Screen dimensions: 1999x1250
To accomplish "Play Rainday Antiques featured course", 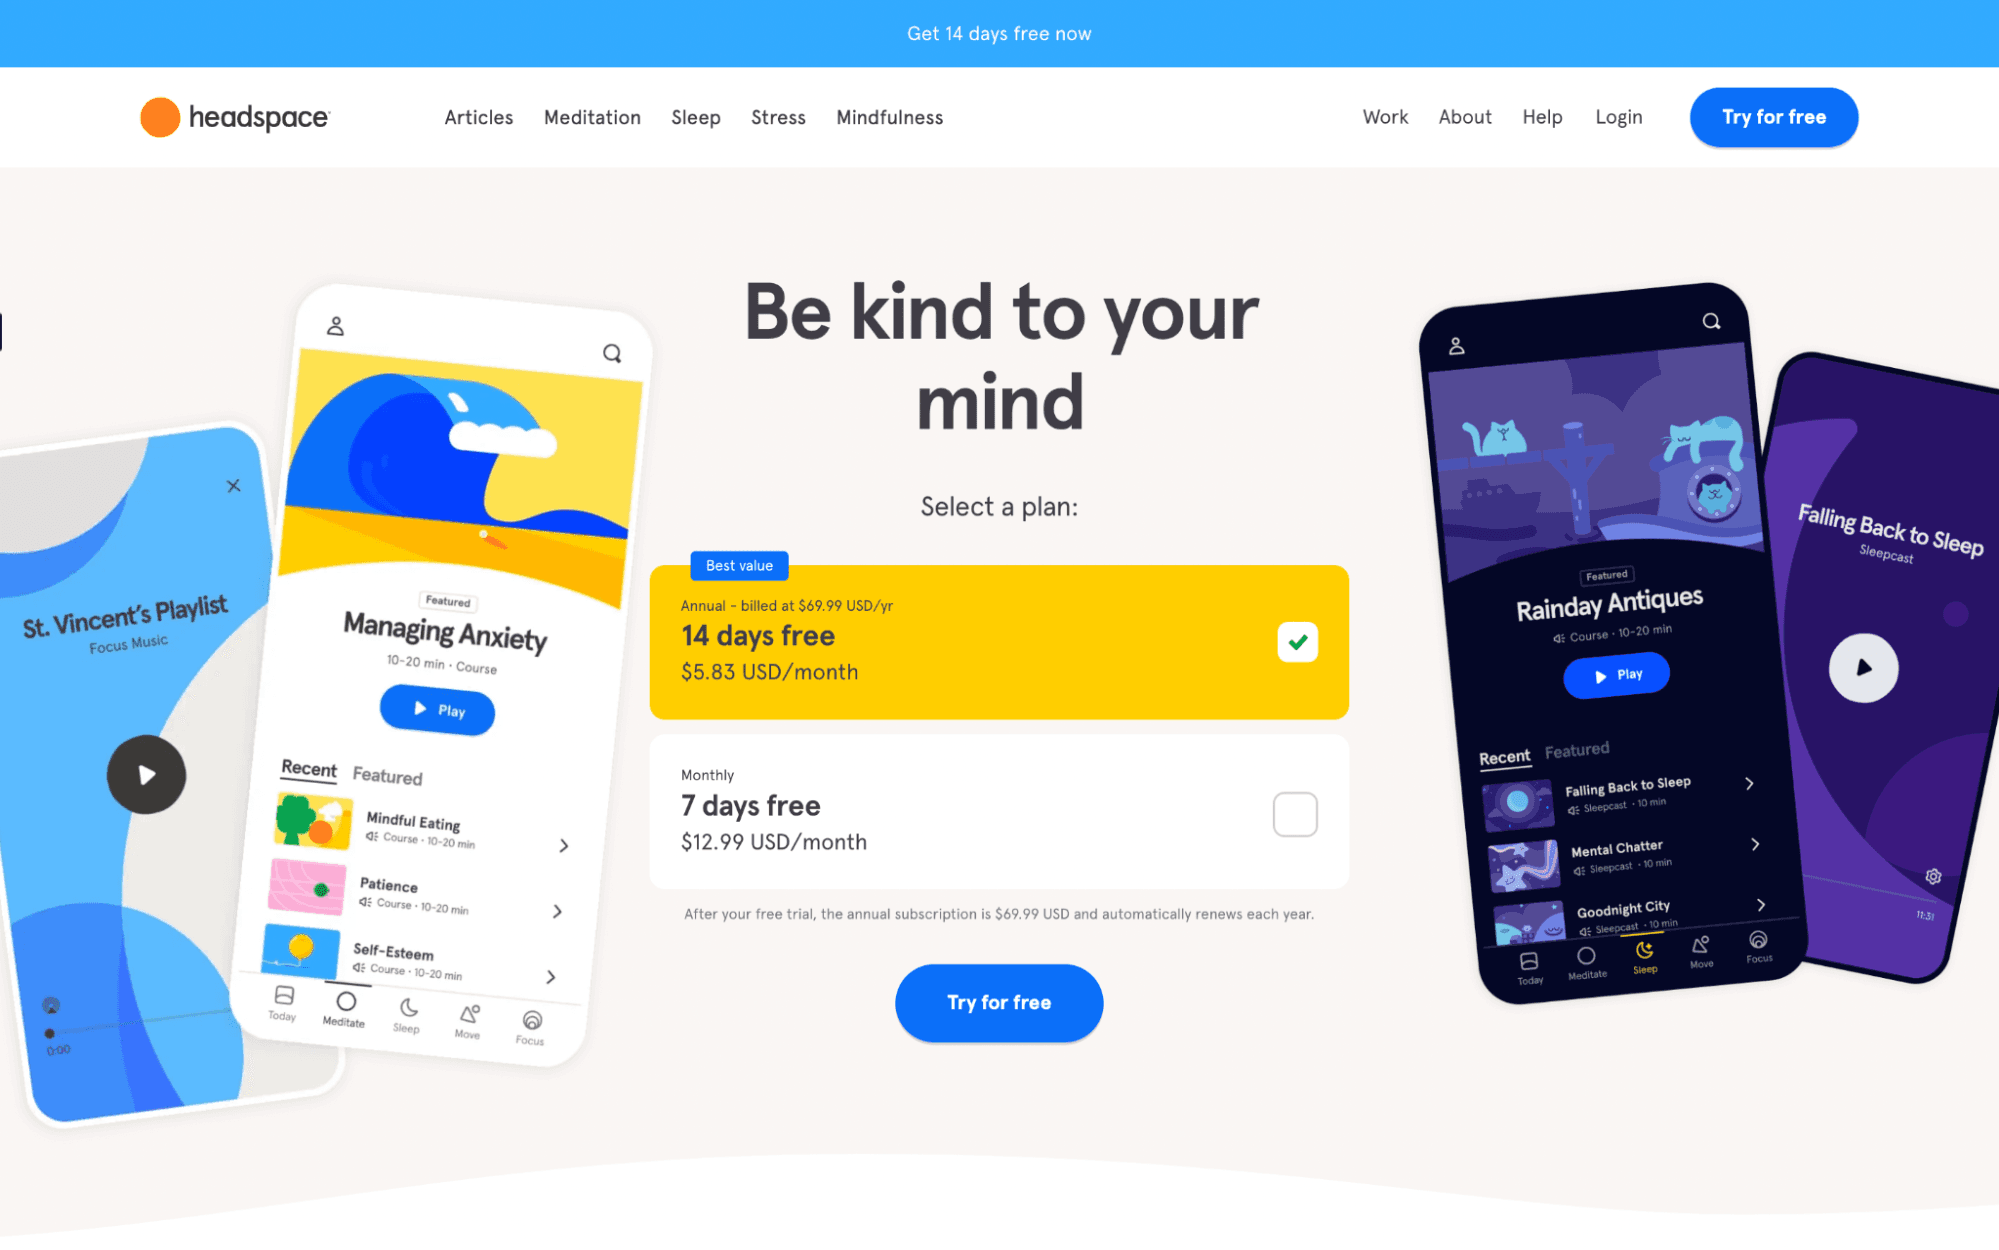I will point(1614,673).
